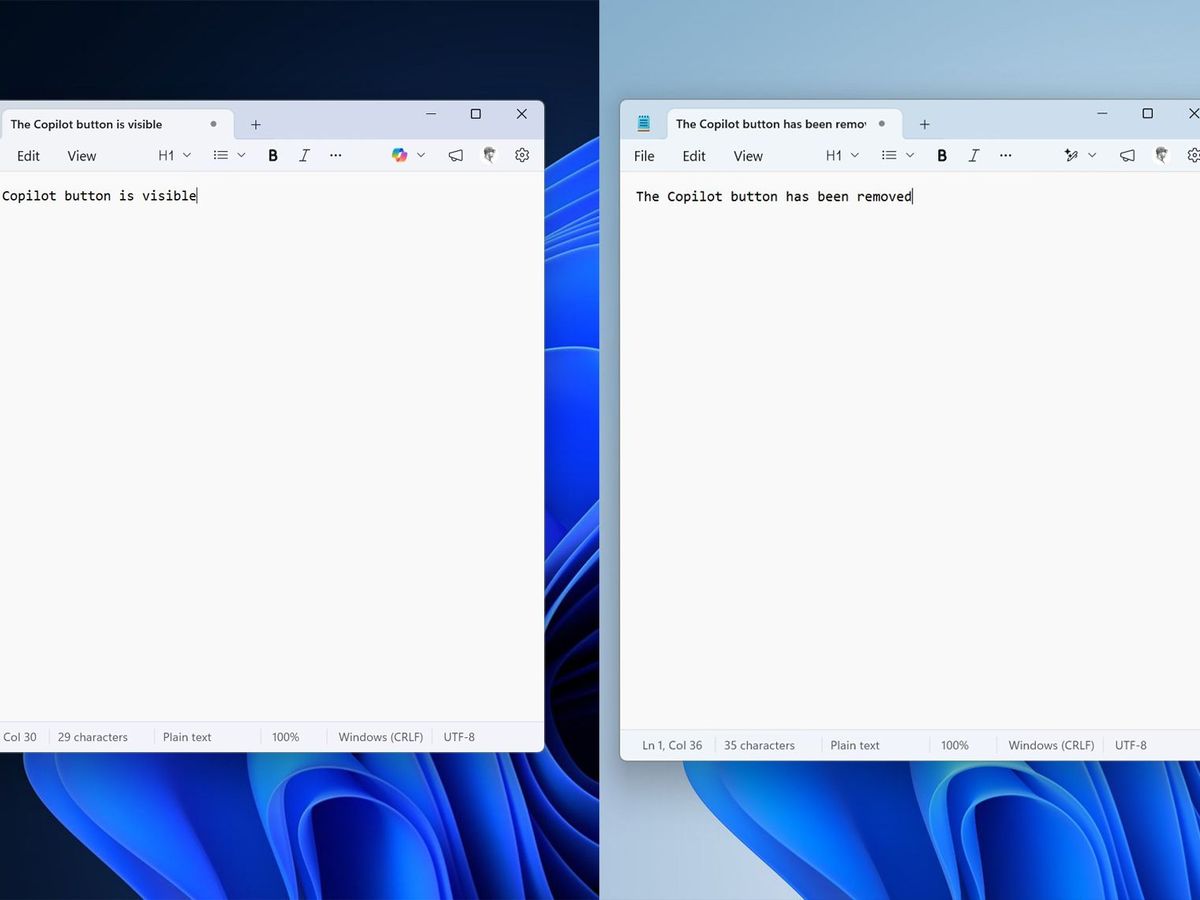Expand list style chevron in 'is visible' window
The height and width of the screenshot is (900, 1200).
(241, 155)
